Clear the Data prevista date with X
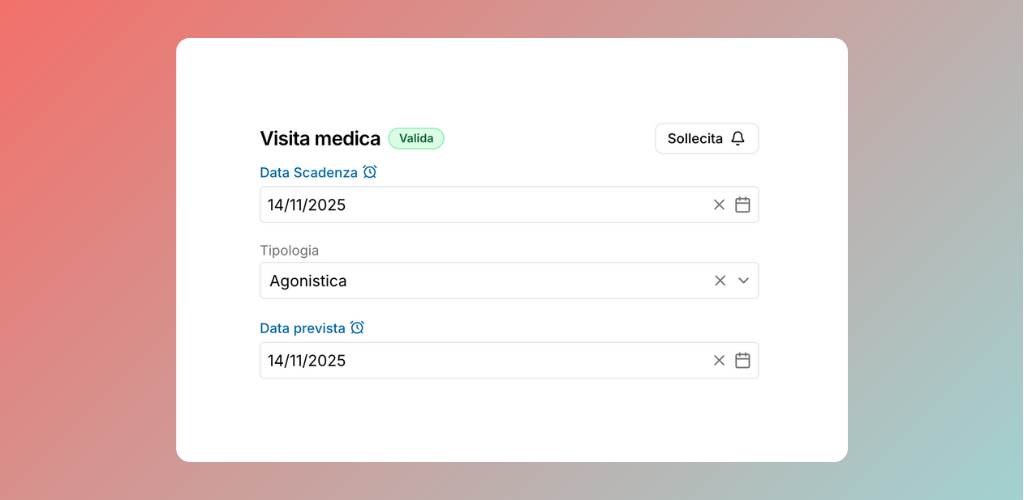The image size is (1024, 500). coord(719,361)
